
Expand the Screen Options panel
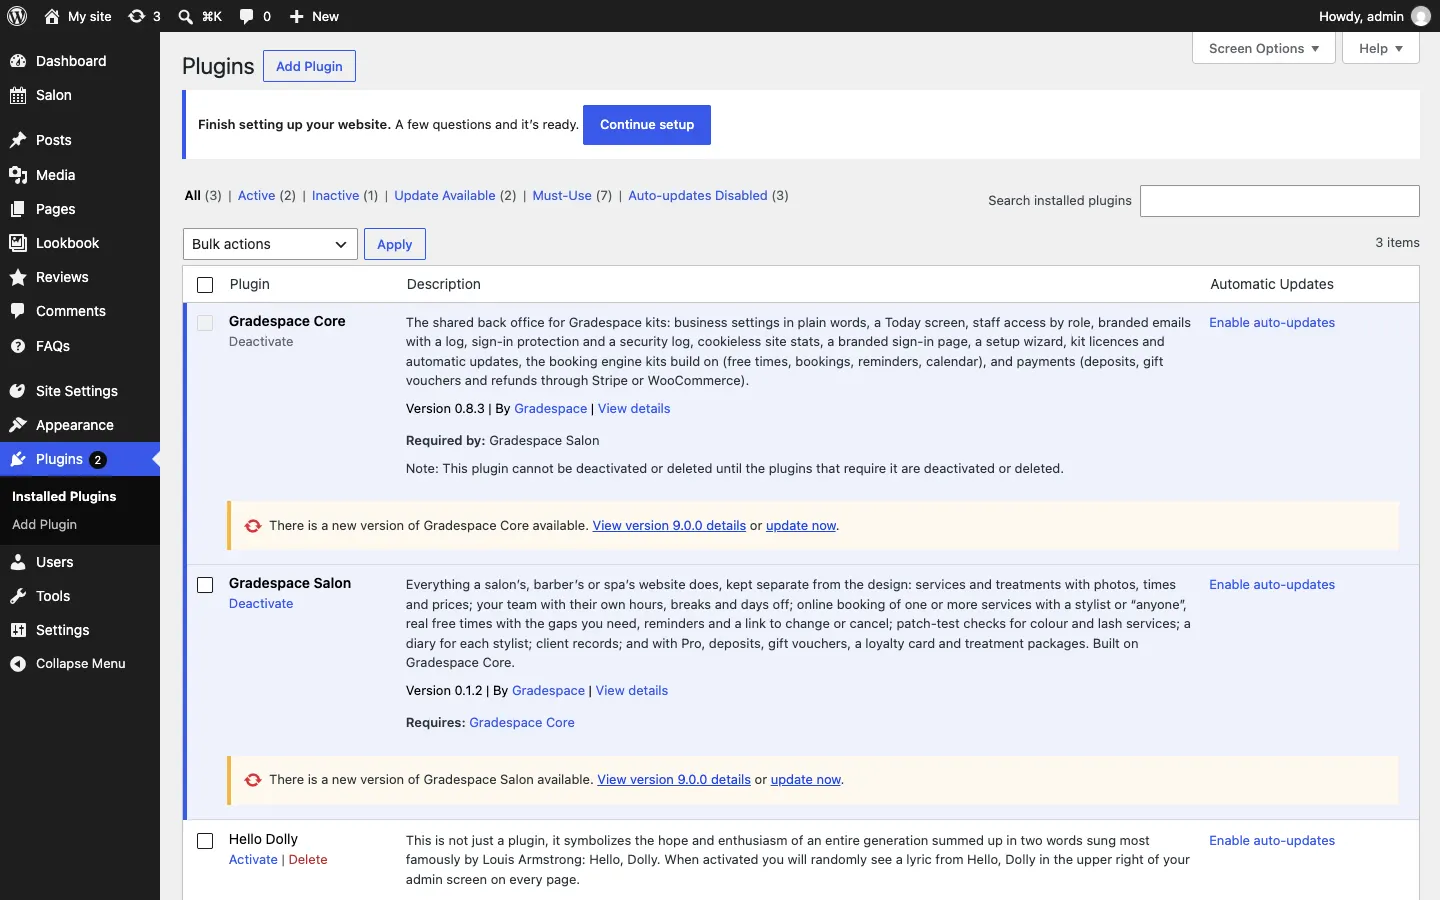pyautogui.click(x=1264, y=48)
